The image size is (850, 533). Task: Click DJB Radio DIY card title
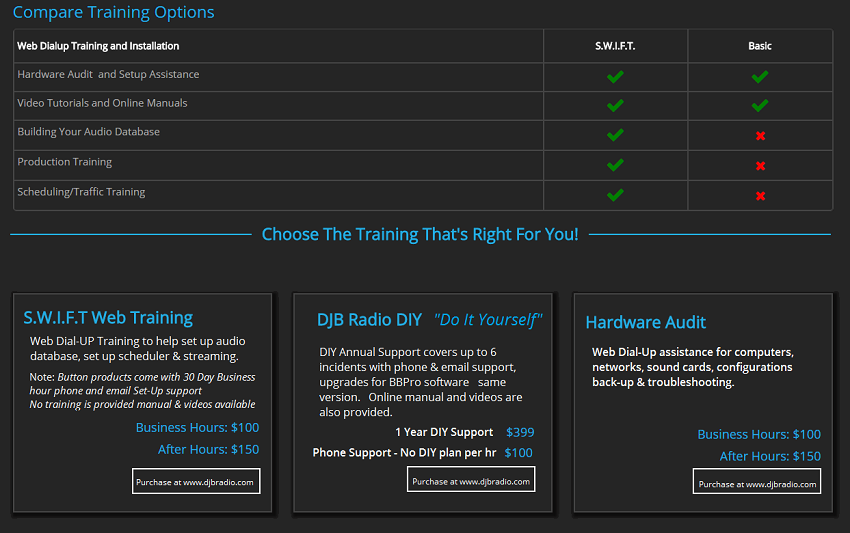click(369, 320)
